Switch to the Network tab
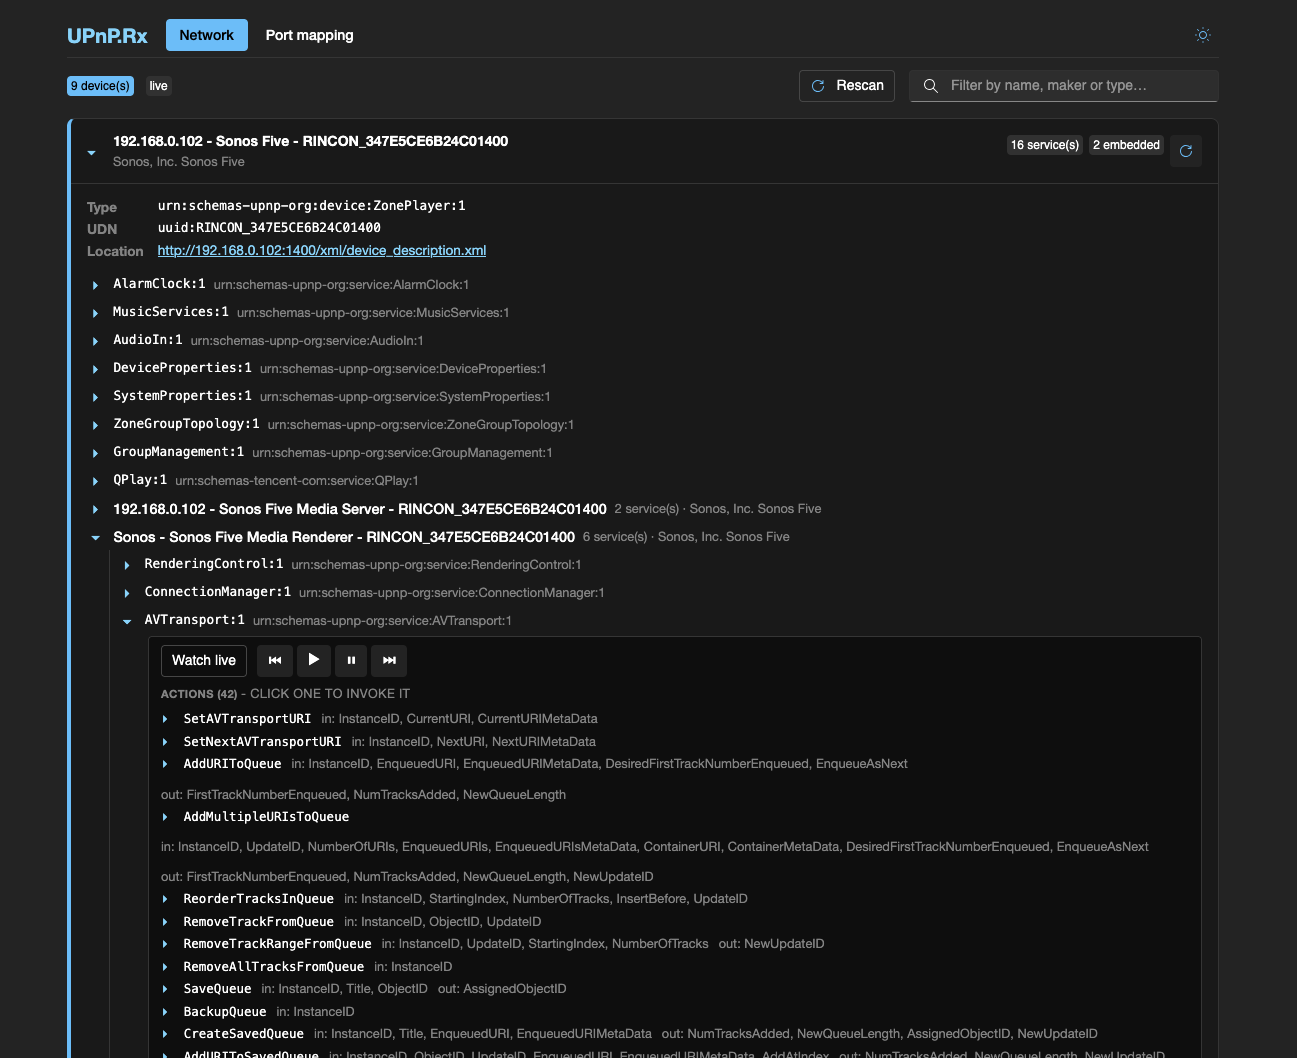Viewport: 1297px width, 1058px height. 207,35
